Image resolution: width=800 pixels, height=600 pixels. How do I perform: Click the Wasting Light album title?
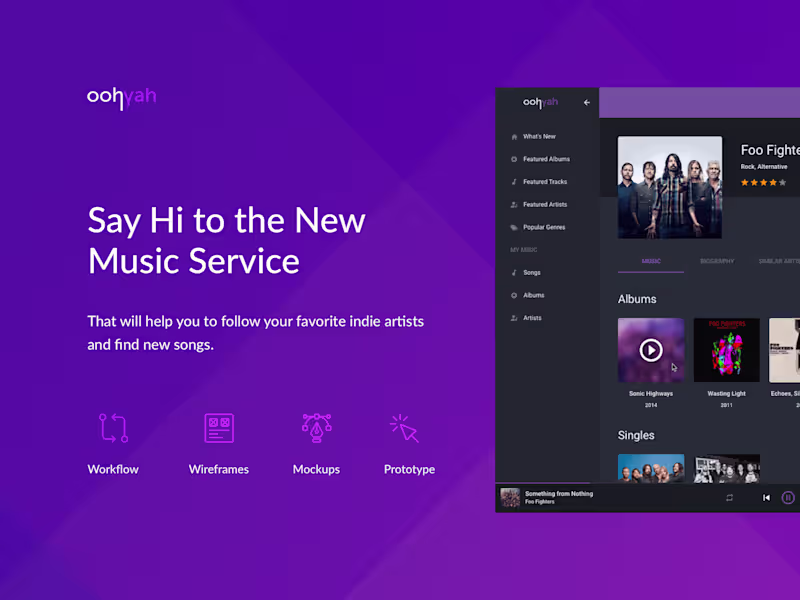tap(727, 394)
